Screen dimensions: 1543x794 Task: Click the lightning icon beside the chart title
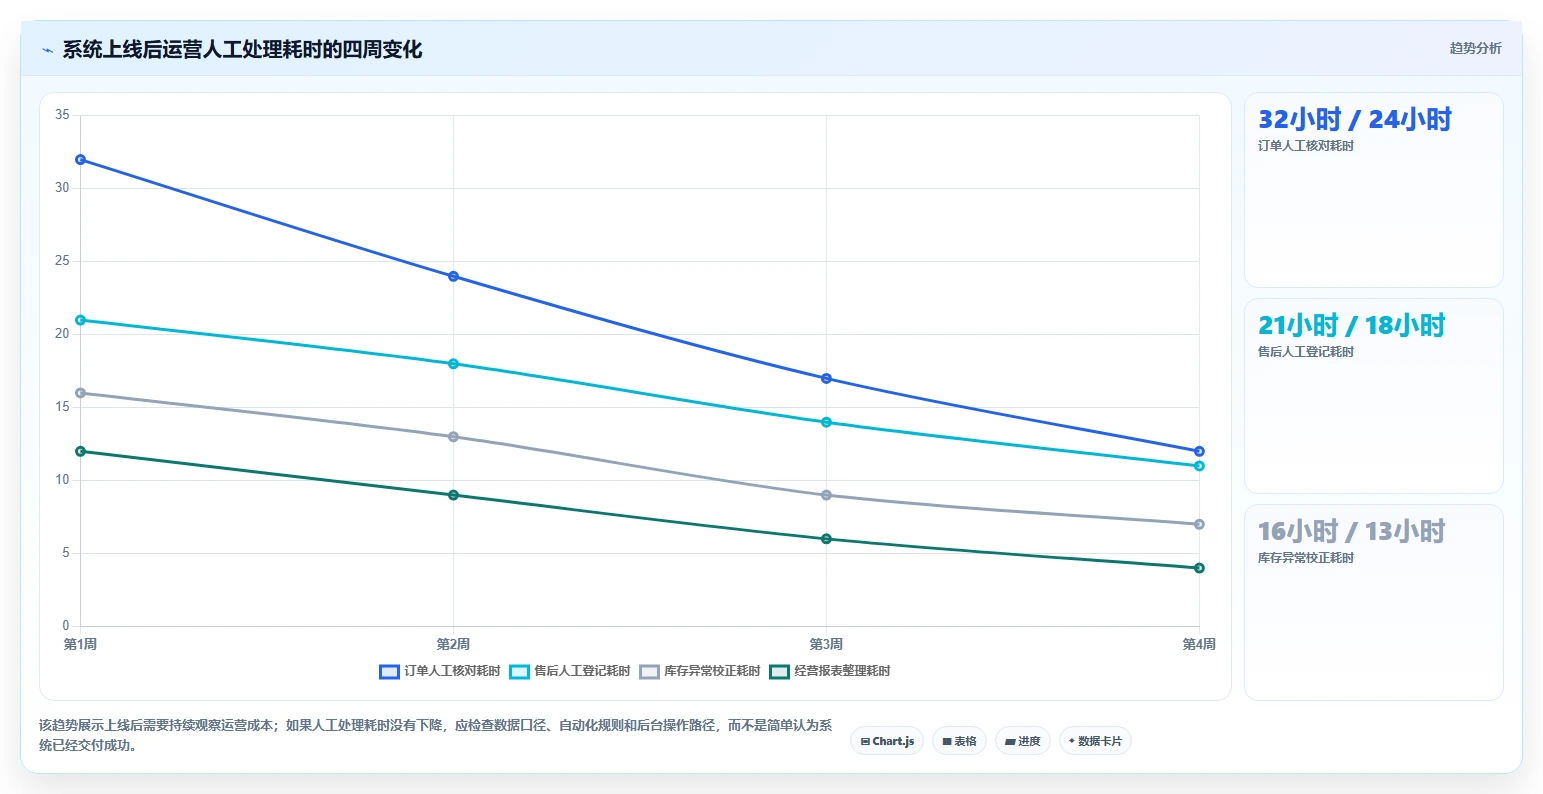(47, 50)
